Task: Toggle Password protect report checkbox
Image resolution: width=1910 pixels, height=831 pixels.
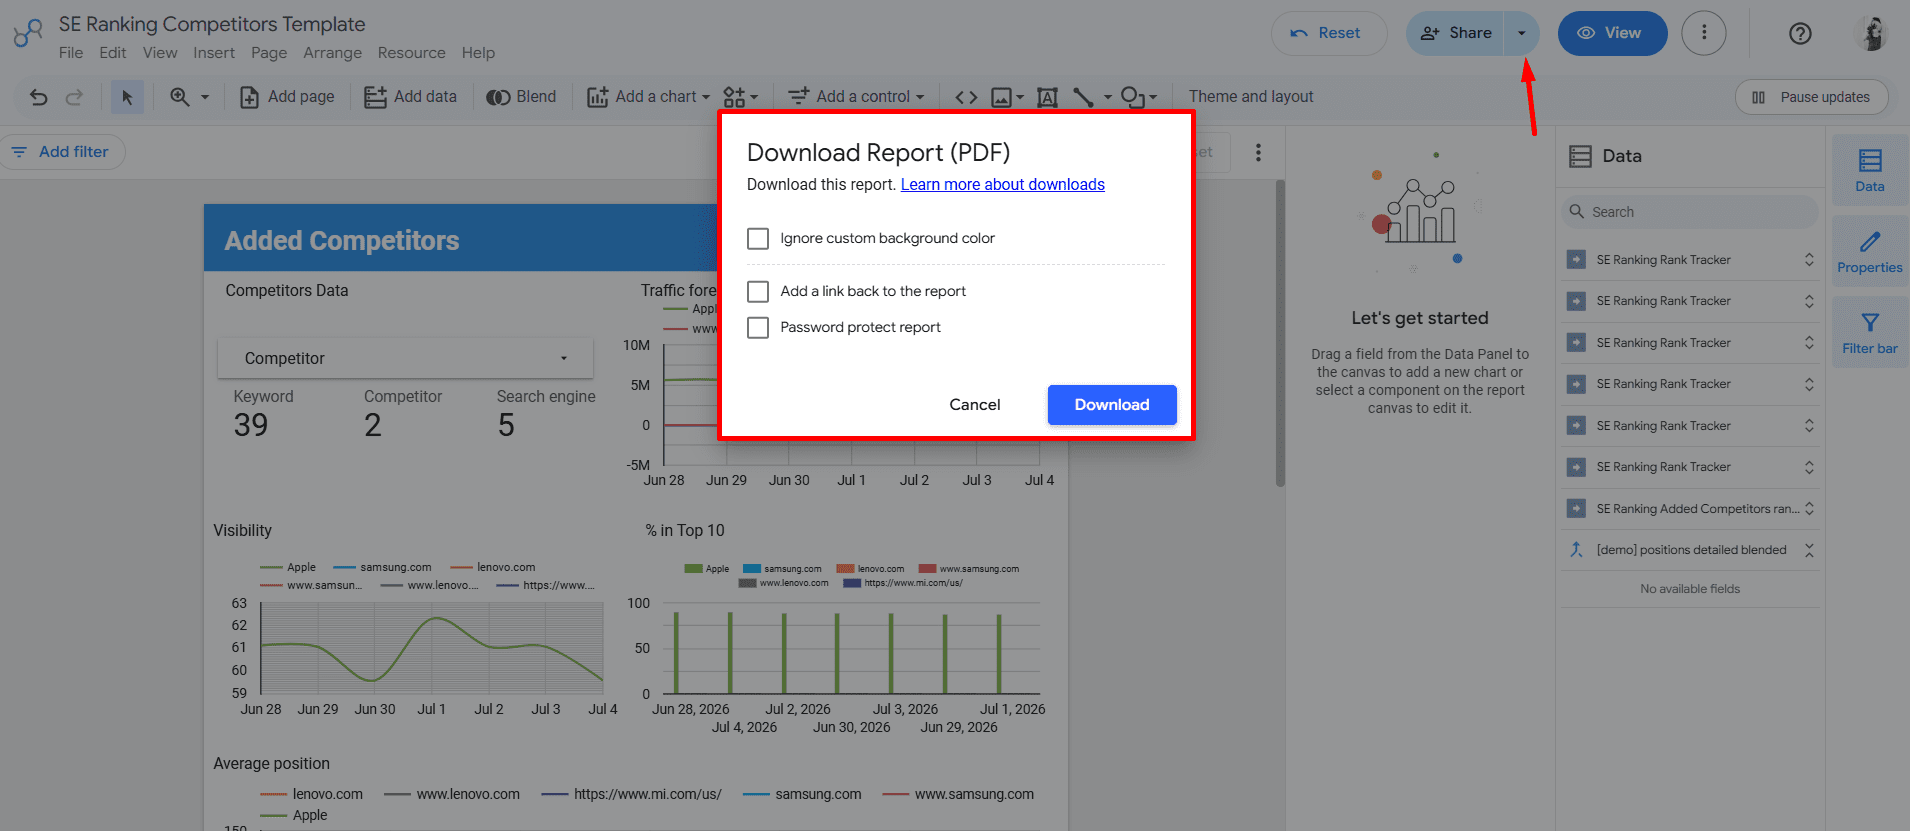Action: 758,327
